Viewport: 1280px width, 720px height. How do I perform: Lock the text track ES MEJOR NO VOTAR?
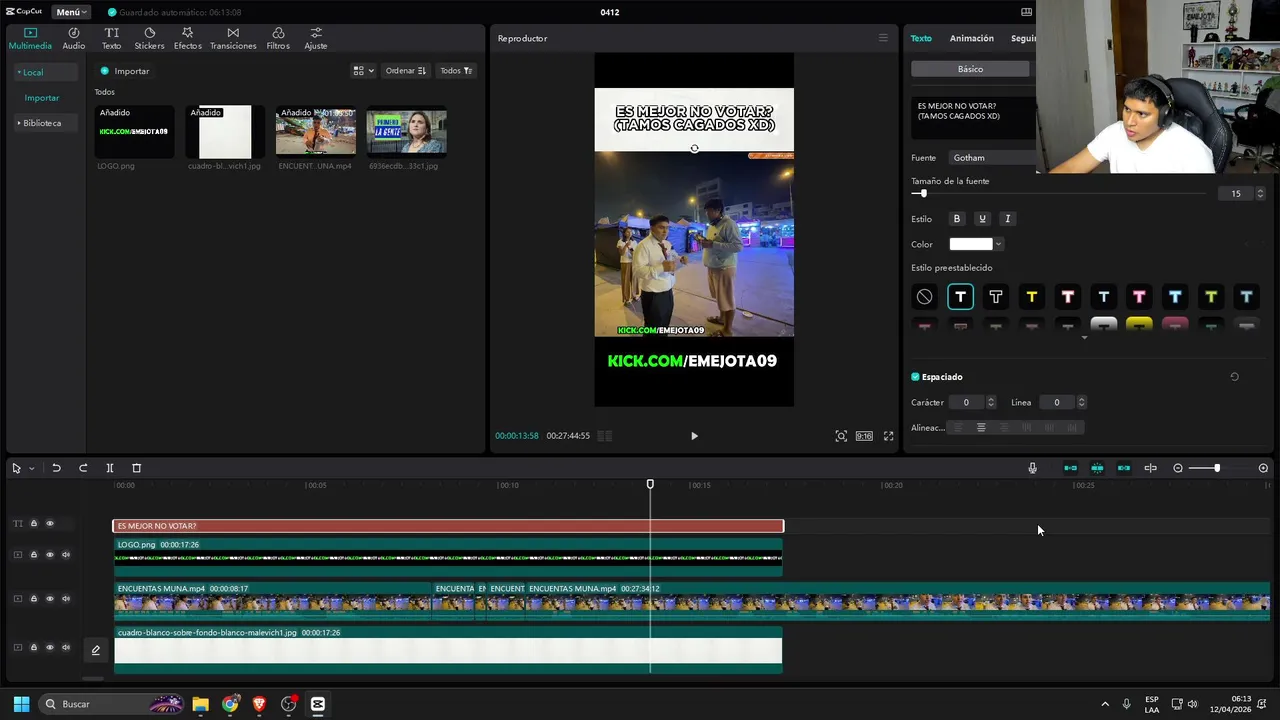pos(33,523)
